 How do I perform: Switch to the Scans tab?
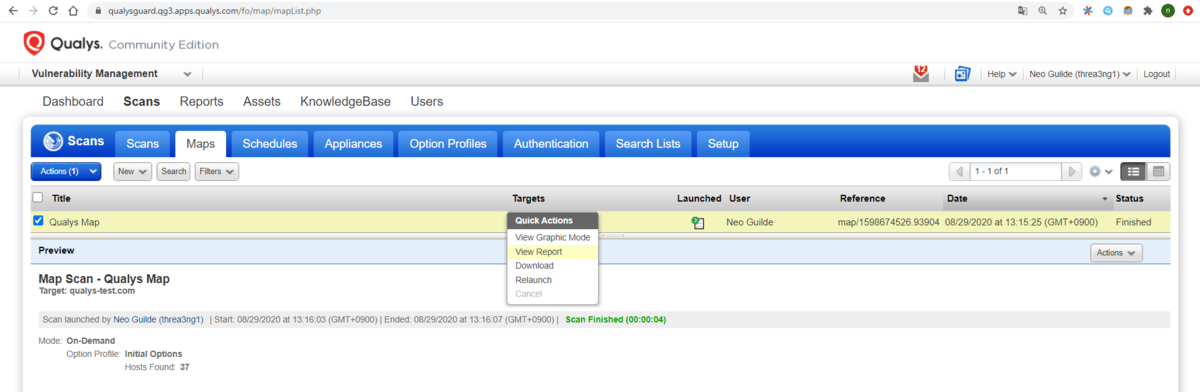coord(142,144)
